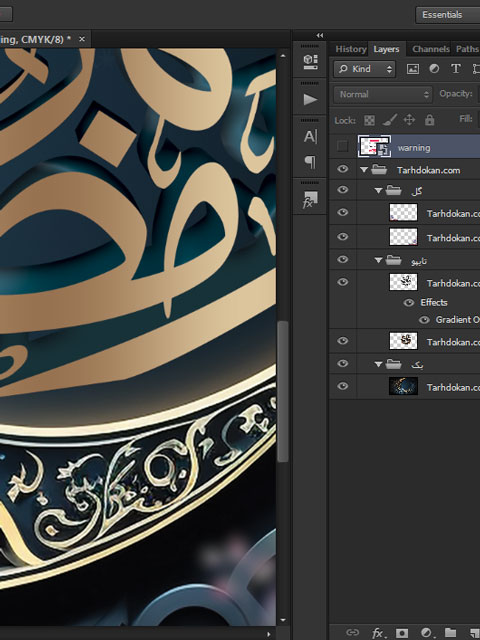Screen dimensions: 480x640
Task: Open the Kind filter dropdown
Action: (x=365, y=69)
